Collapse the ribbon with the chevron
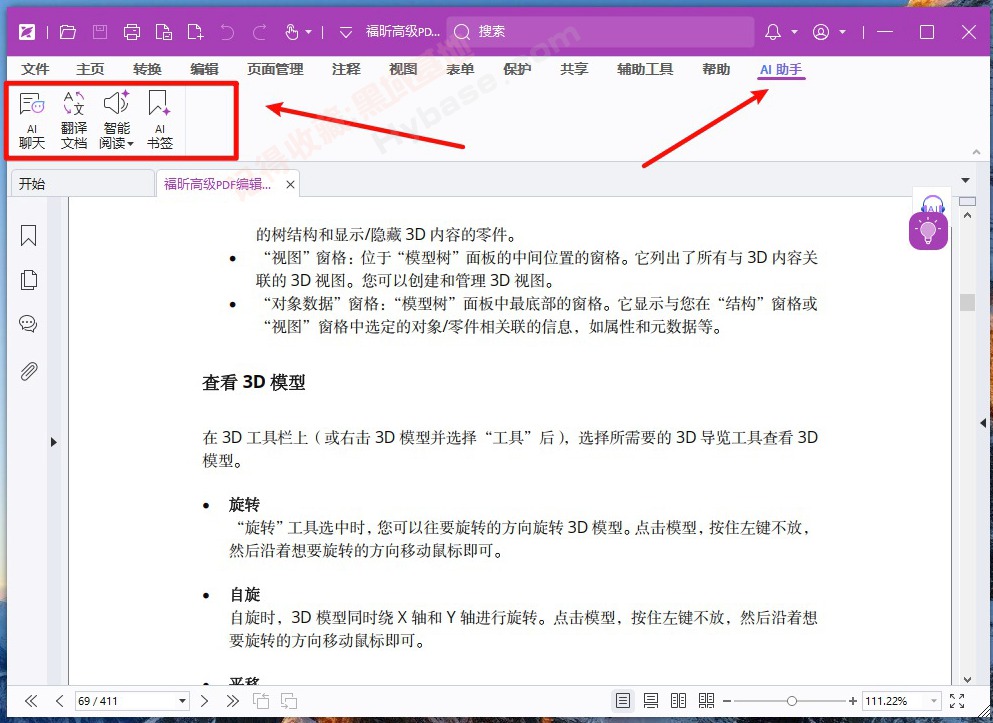This screenshot has width=993, height=723. pos(976,152)
